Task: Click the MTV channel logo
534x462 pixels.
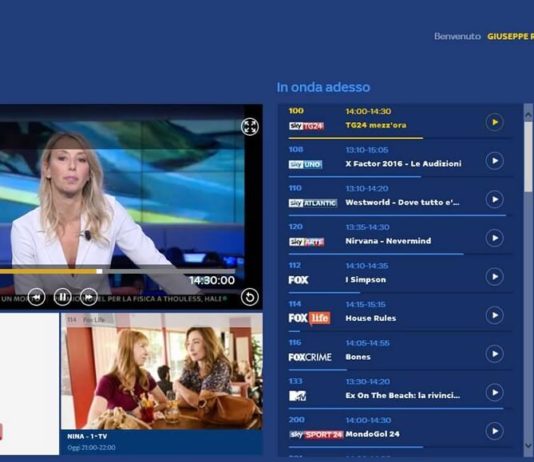Action: (297, 396)
